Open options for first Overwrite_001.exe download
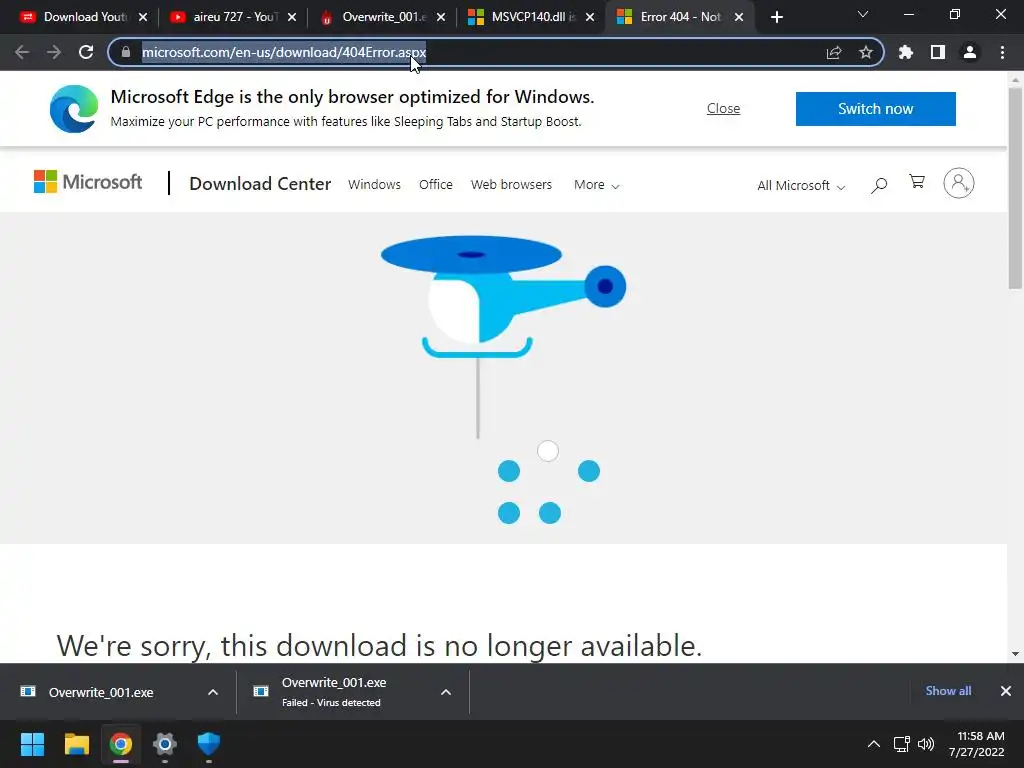Viewport: 1024px width, 768px height. tap(213, 692)
